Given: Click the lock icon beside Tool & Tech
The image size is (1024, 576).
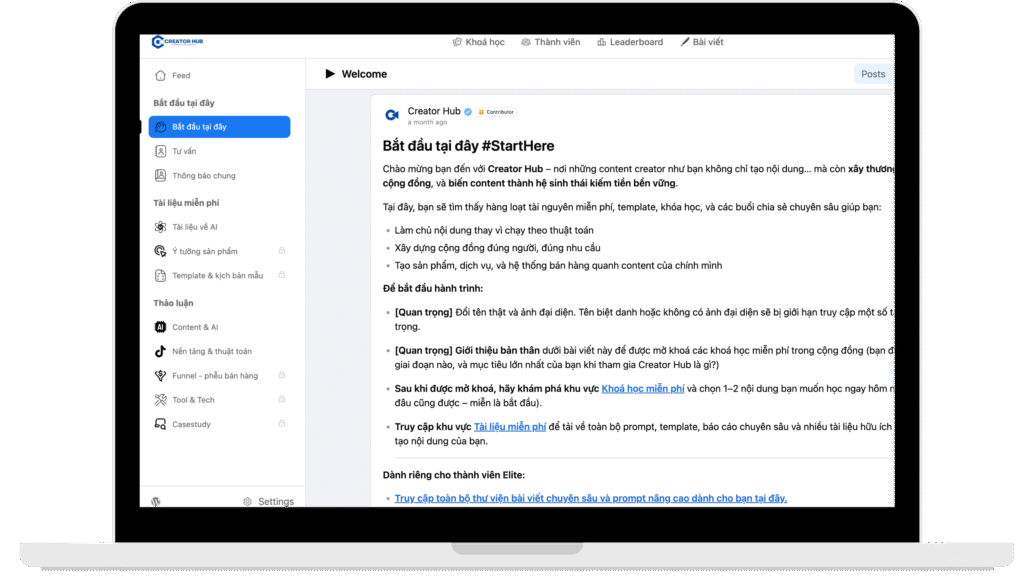Looking at the screenshot, I should (x=281, y=399).
